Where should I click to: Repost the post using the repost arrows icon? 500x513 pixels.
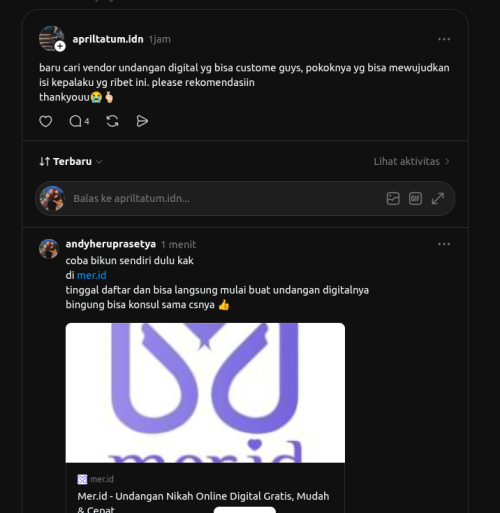pyautogui.click(x=112, y=121)
